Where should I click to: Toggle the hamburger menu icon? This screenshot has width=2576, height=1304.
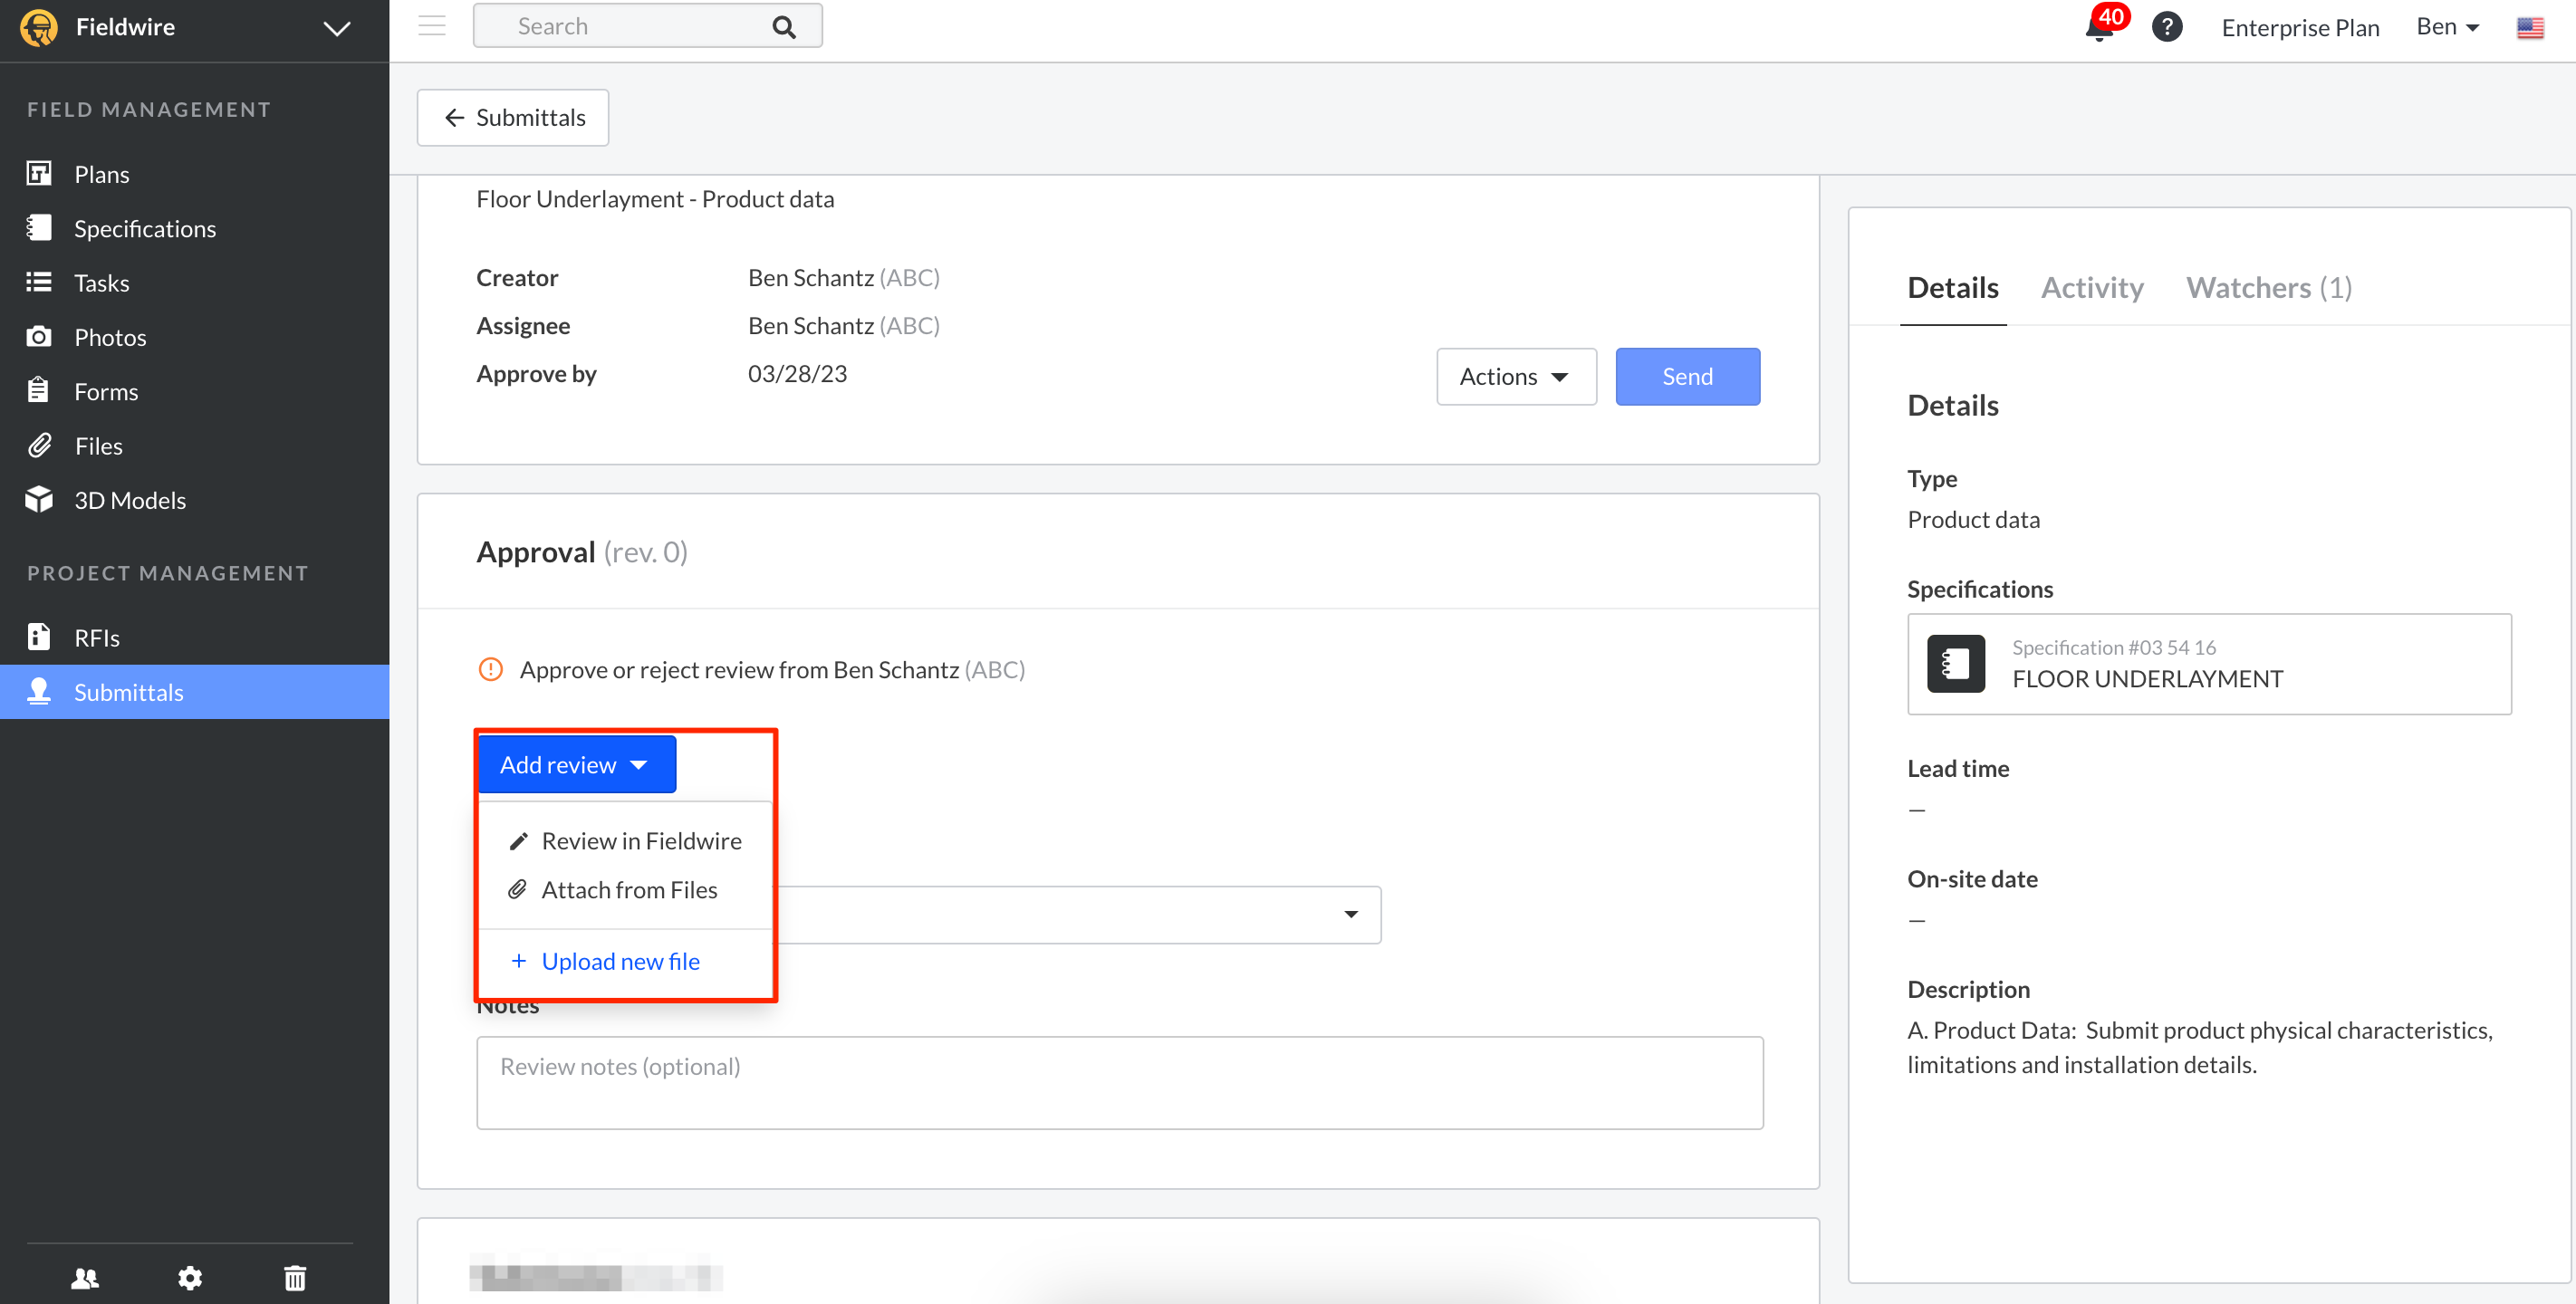pos(432,26)
